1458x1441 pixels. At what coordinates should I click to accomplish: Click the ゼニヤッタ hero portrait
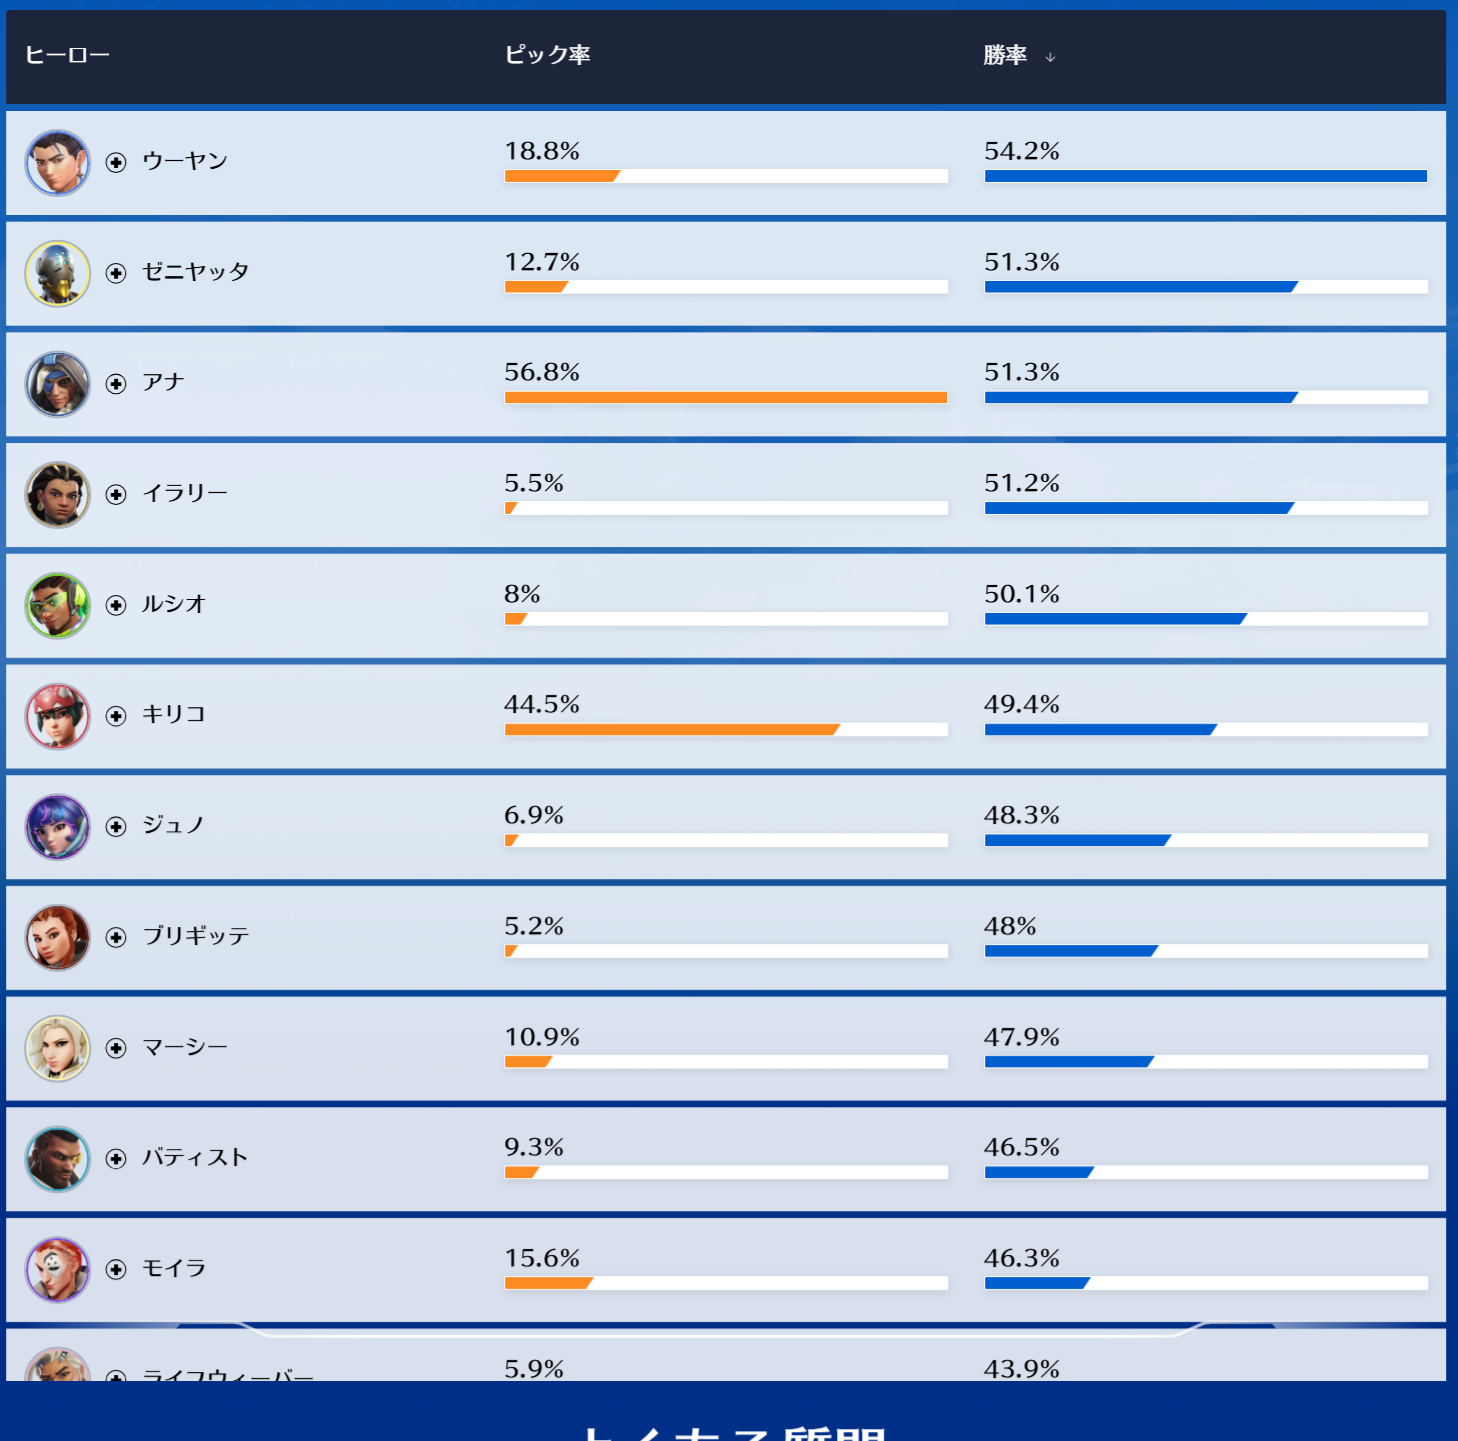click(57, 273)
